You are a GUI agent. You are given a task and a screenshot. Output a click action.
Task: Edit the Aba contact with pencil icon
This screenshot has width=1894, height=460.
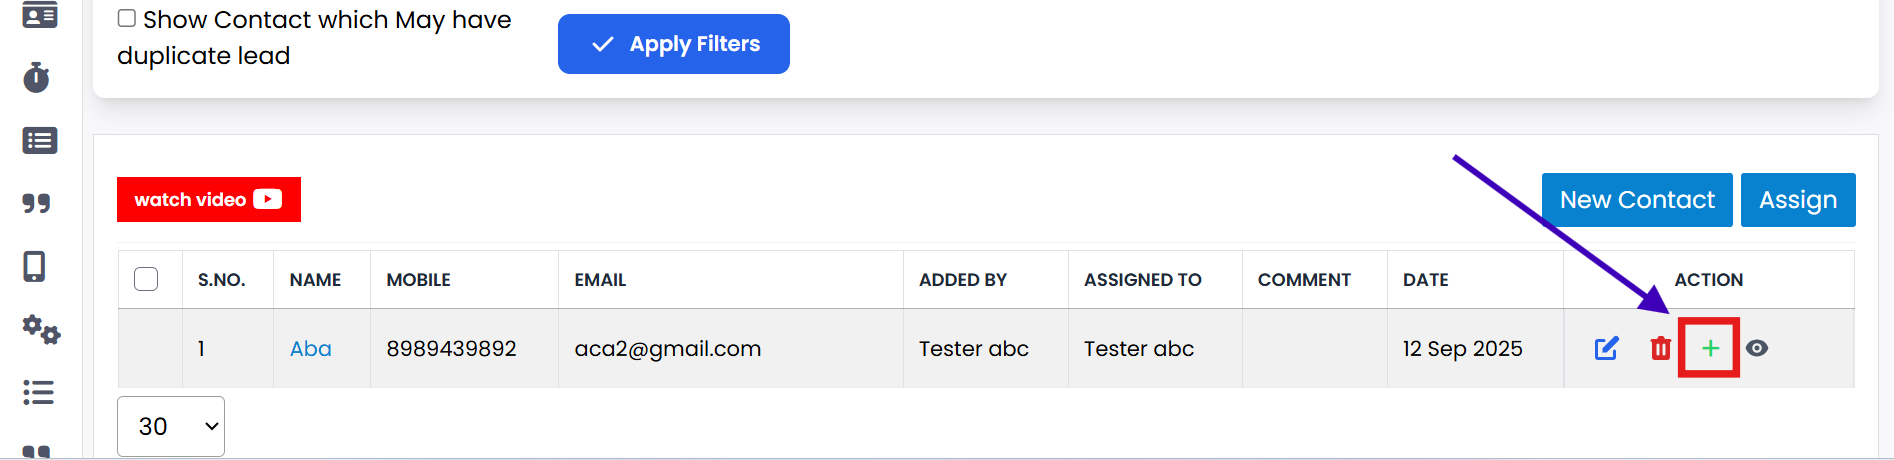coord(1606,348)
